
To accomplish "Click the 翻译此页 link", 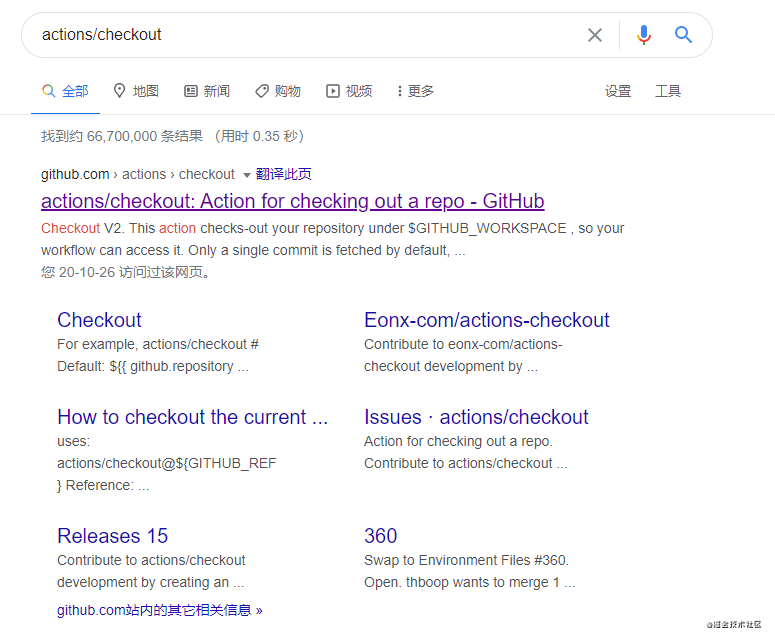I will pyautogui.click(x=283, y=174).
